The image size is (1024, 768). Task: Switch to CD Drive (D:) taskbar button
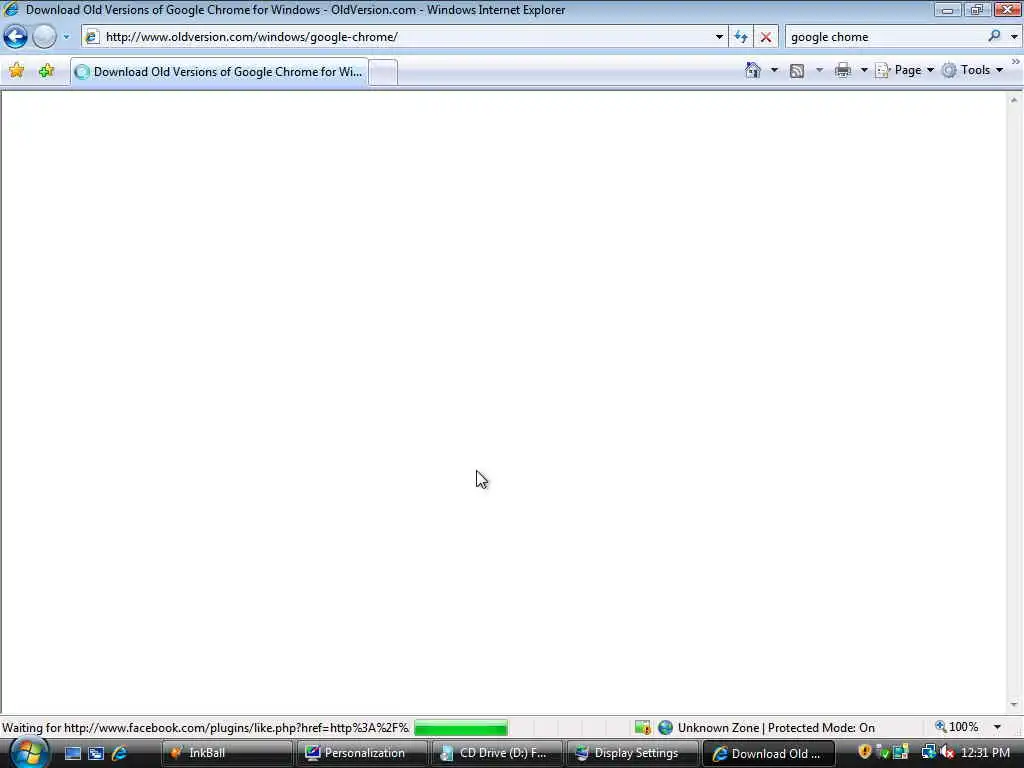pos(496,753)
